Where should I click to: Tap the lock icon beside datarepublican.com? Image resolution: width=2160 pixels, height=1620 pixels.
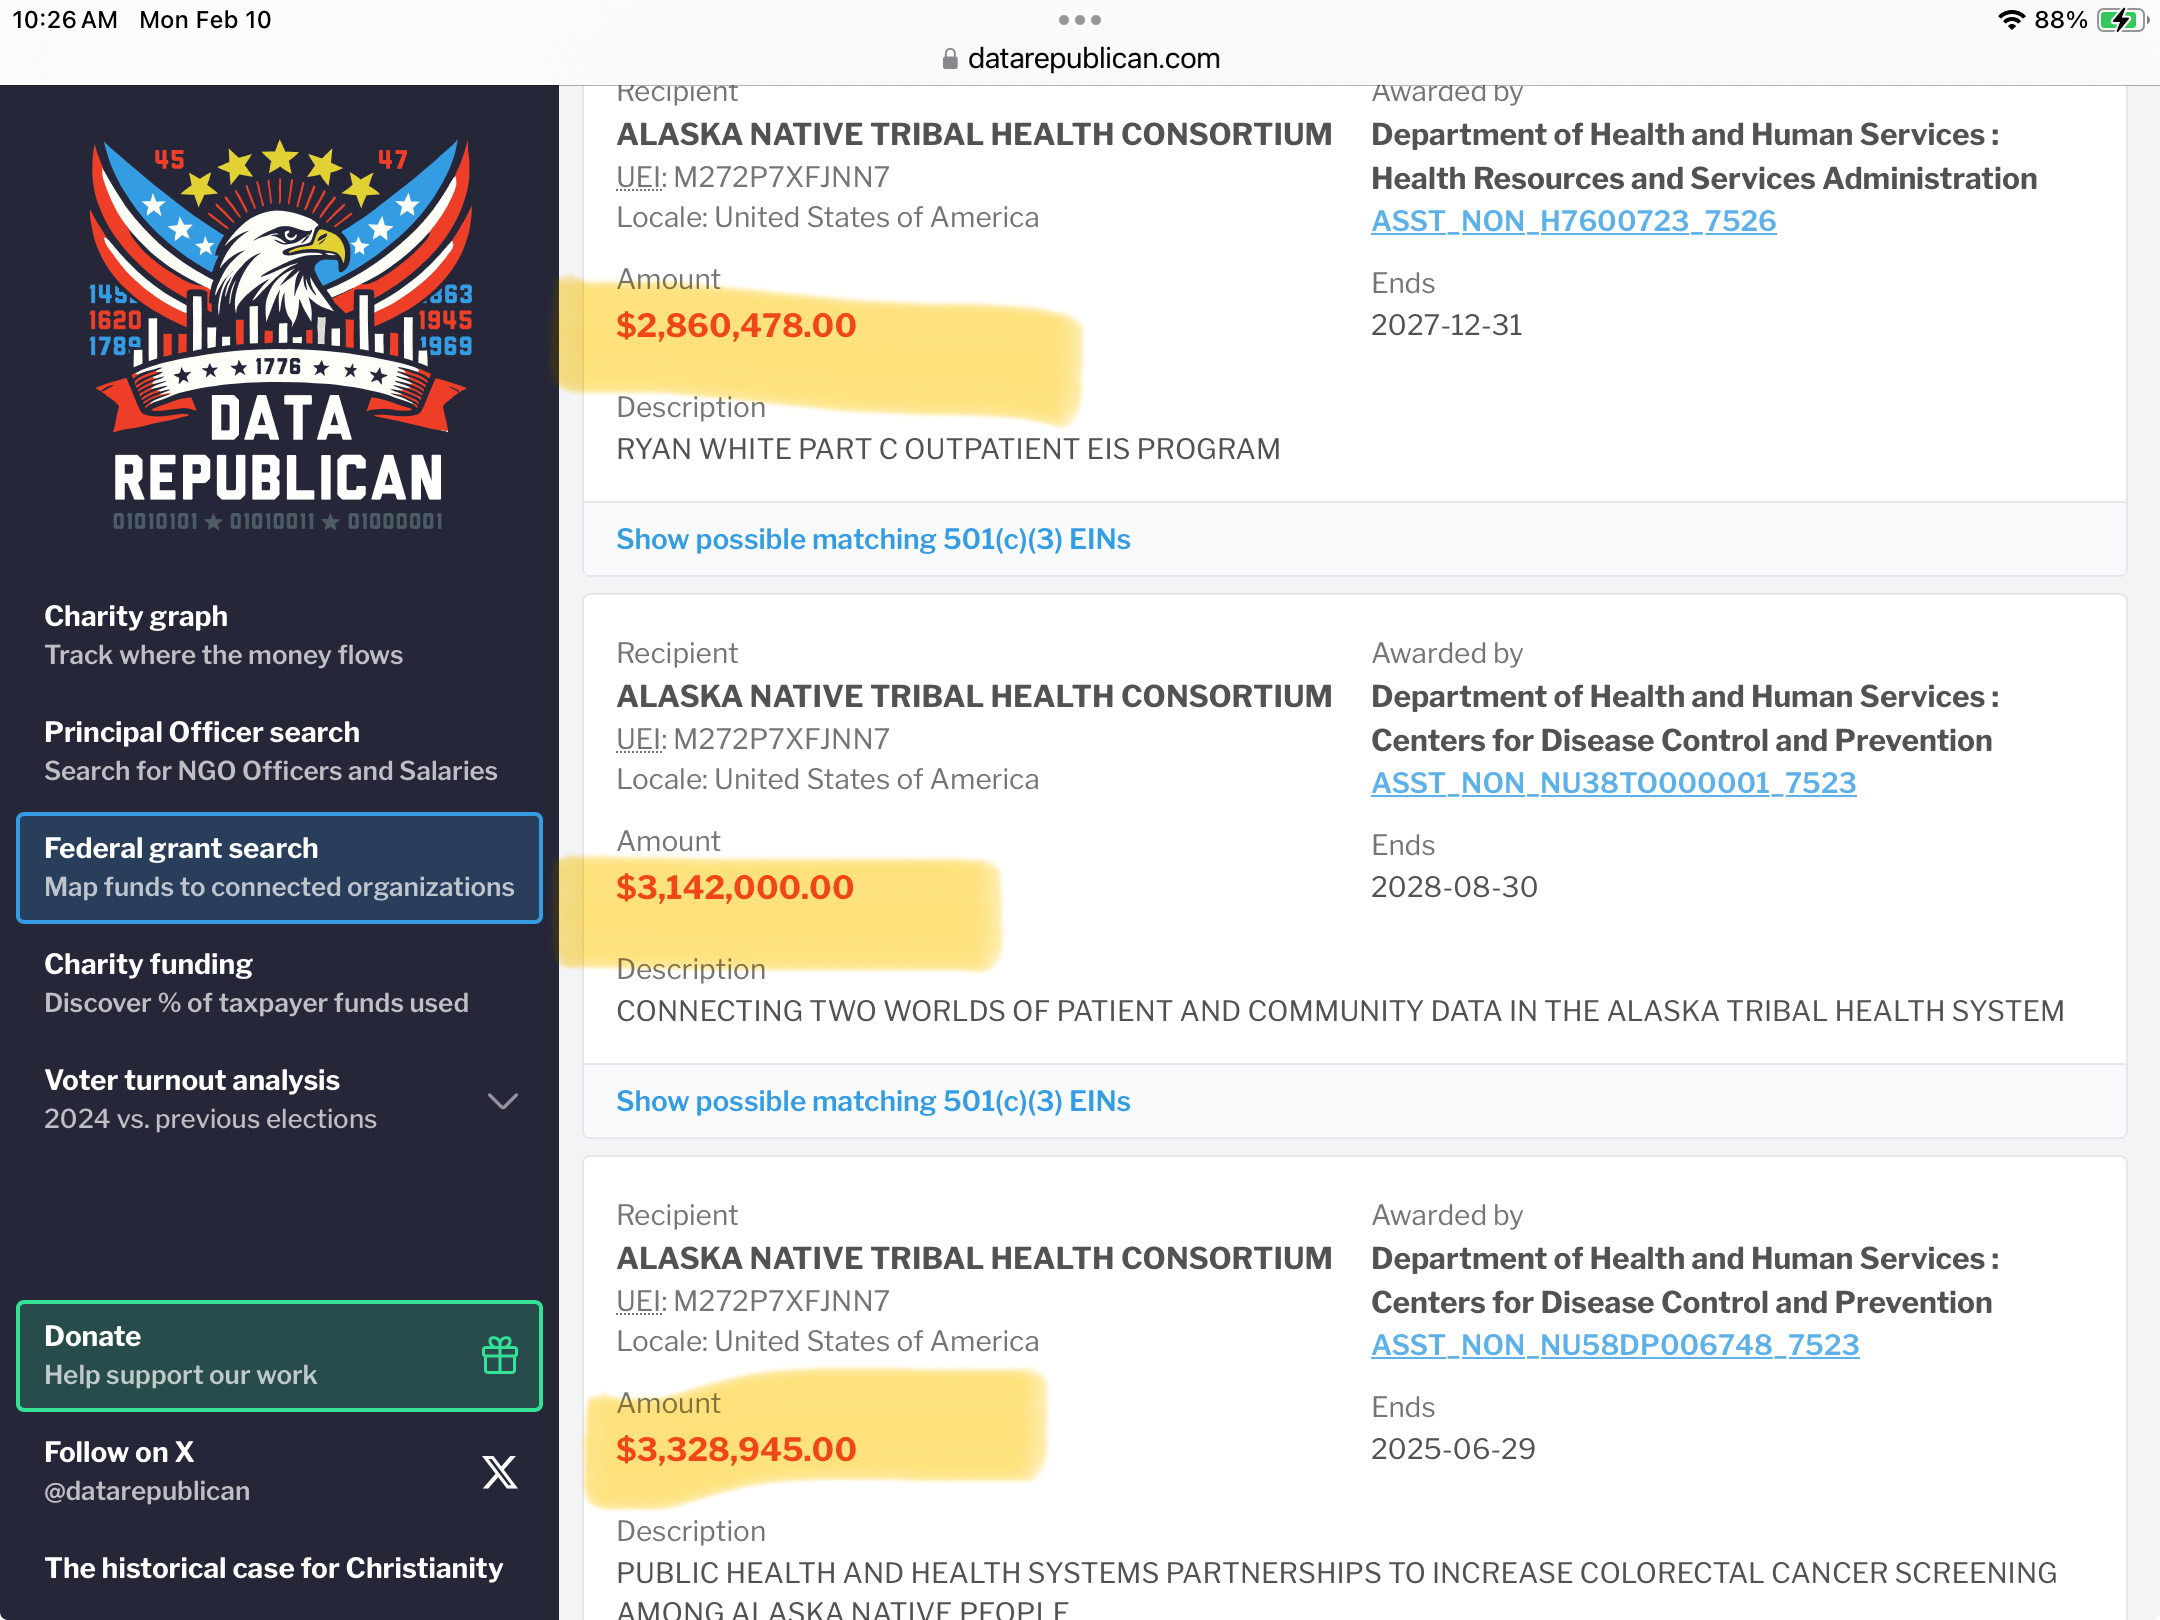tap(950, 59)
